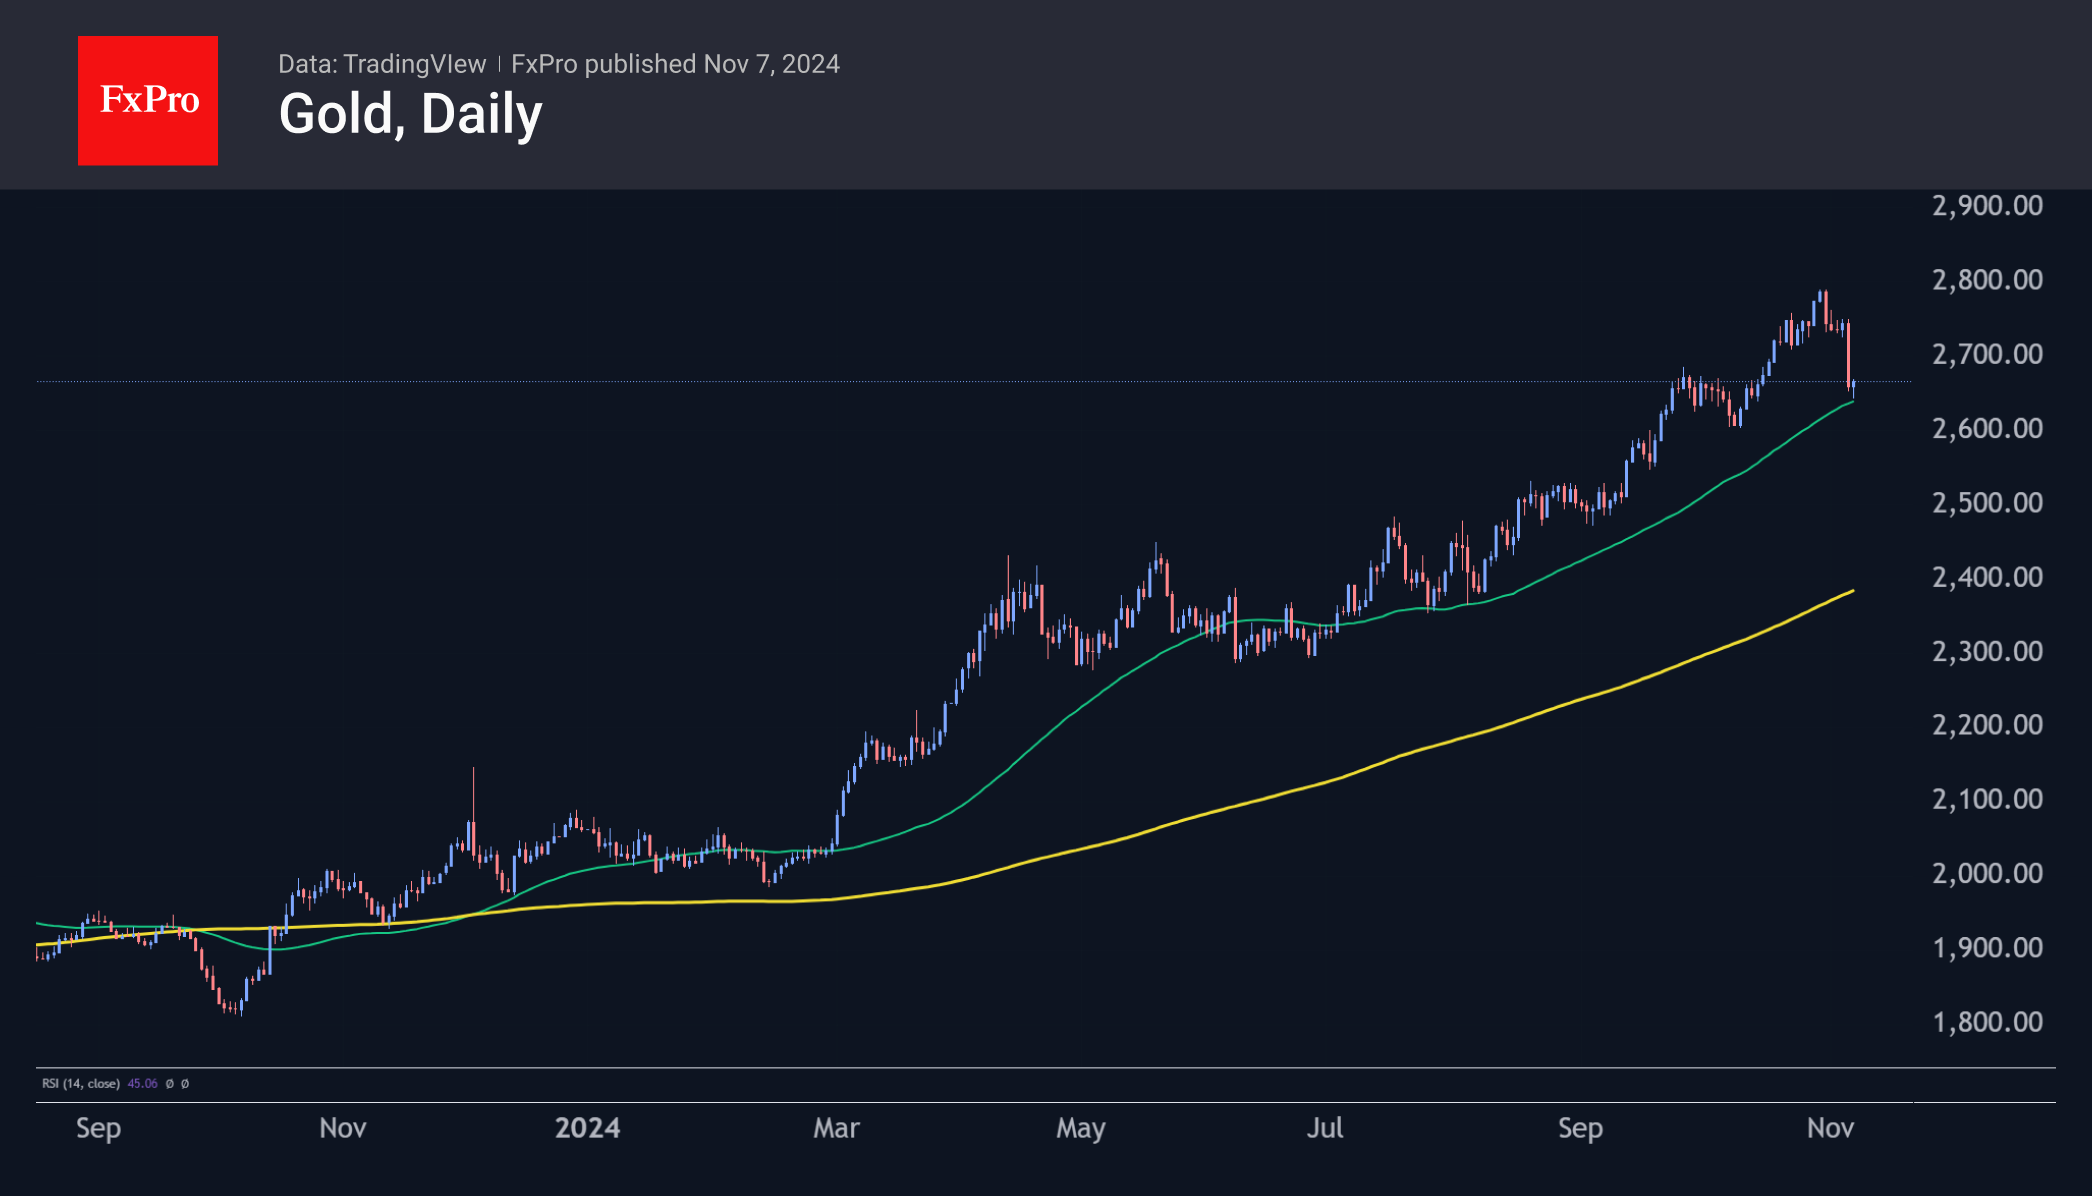Click the red FxPro logo
The image size is (2092, 1196).
tap(148, 100)
